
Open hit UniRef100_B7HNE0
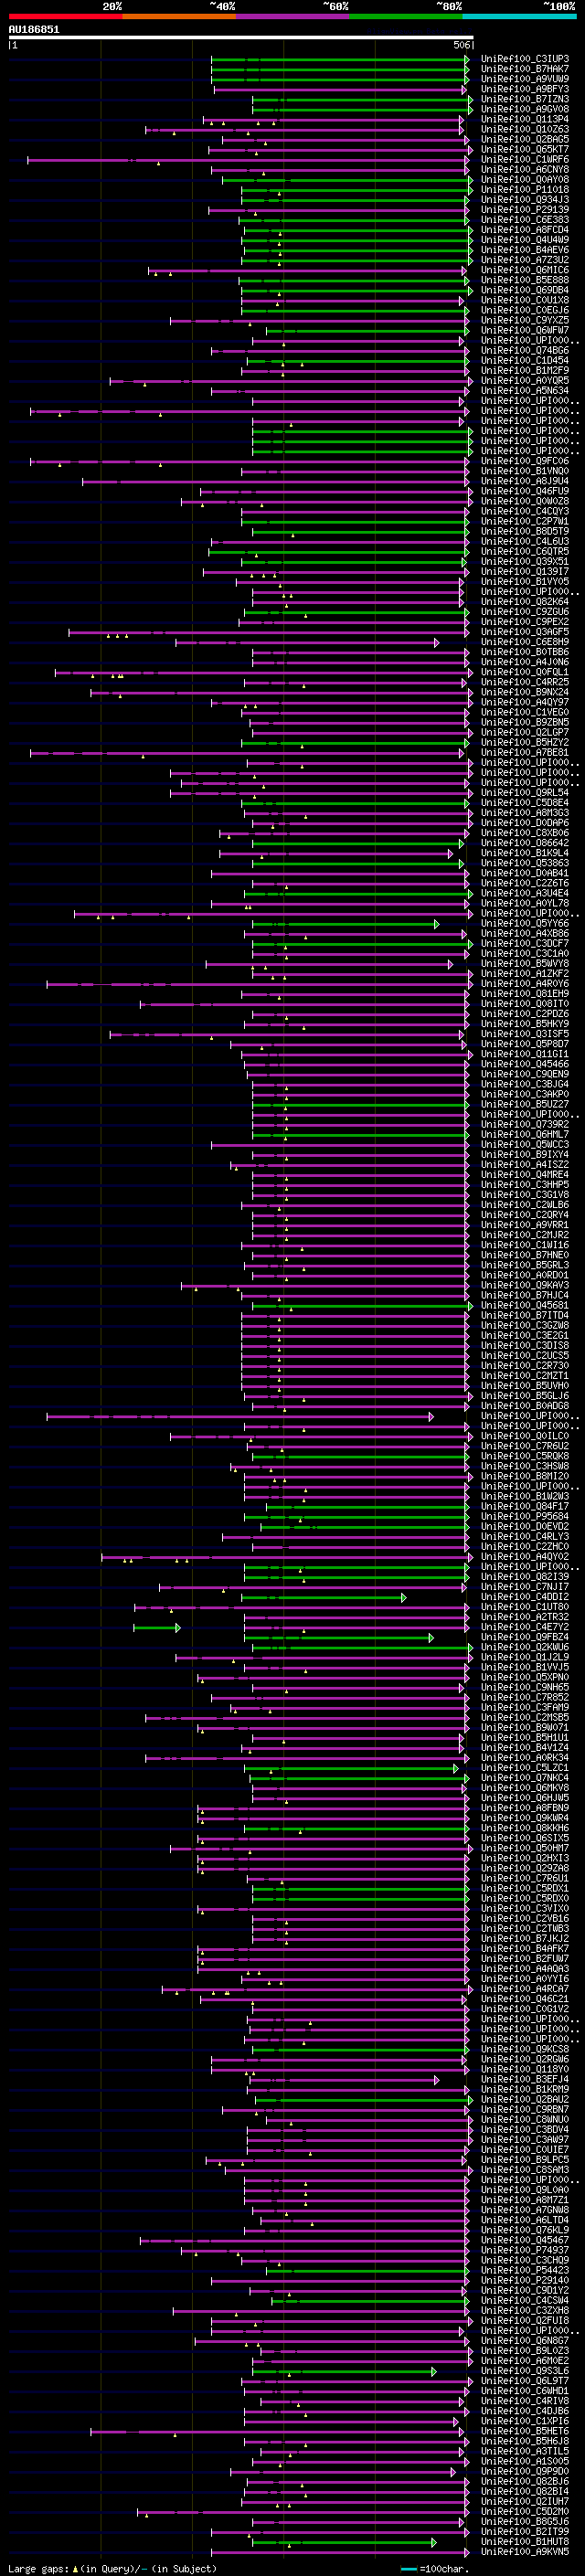pos(524,1255)
